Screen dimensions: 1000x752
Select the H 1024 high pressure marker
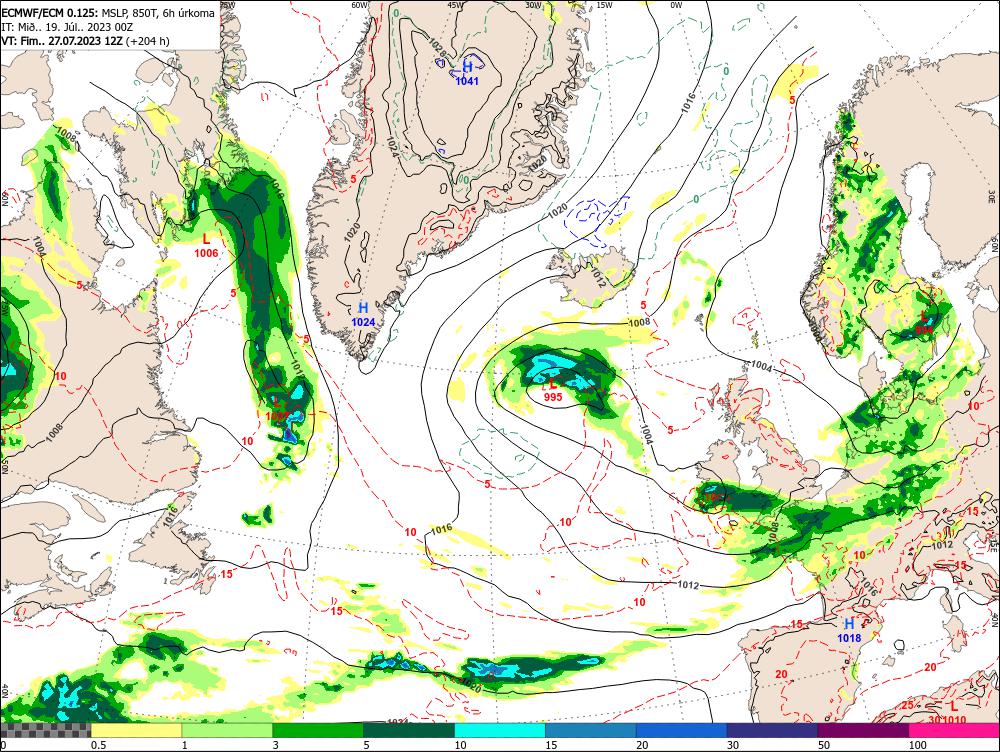click(x=363, y=315)
